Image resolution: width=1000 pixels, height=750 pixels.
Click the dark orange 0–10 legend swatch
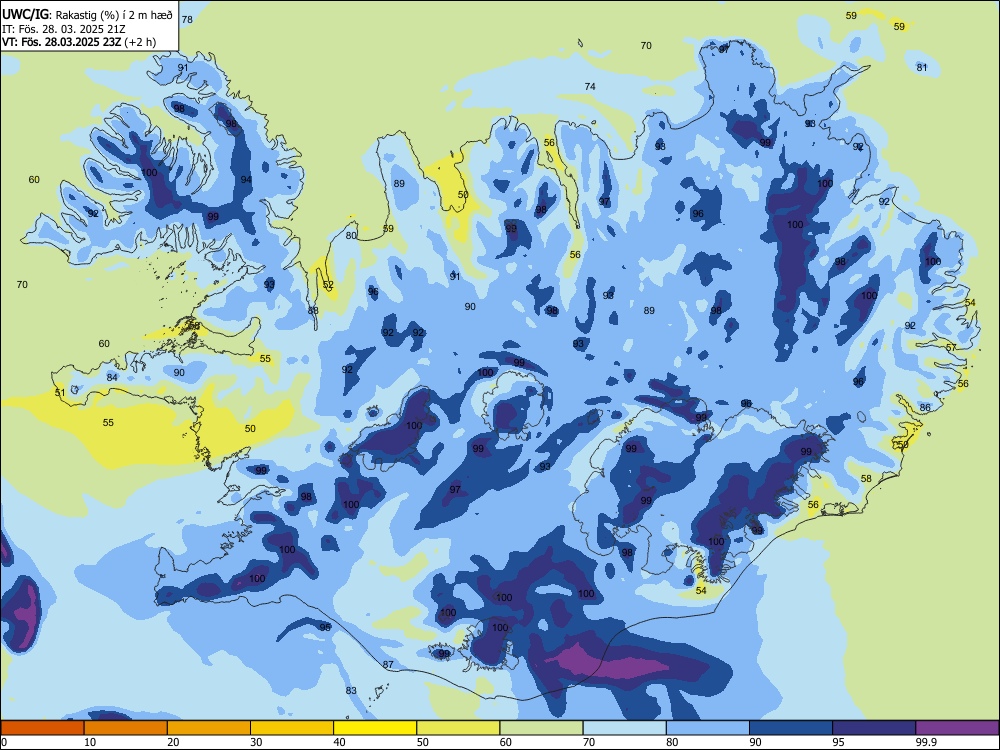[42, 728]
